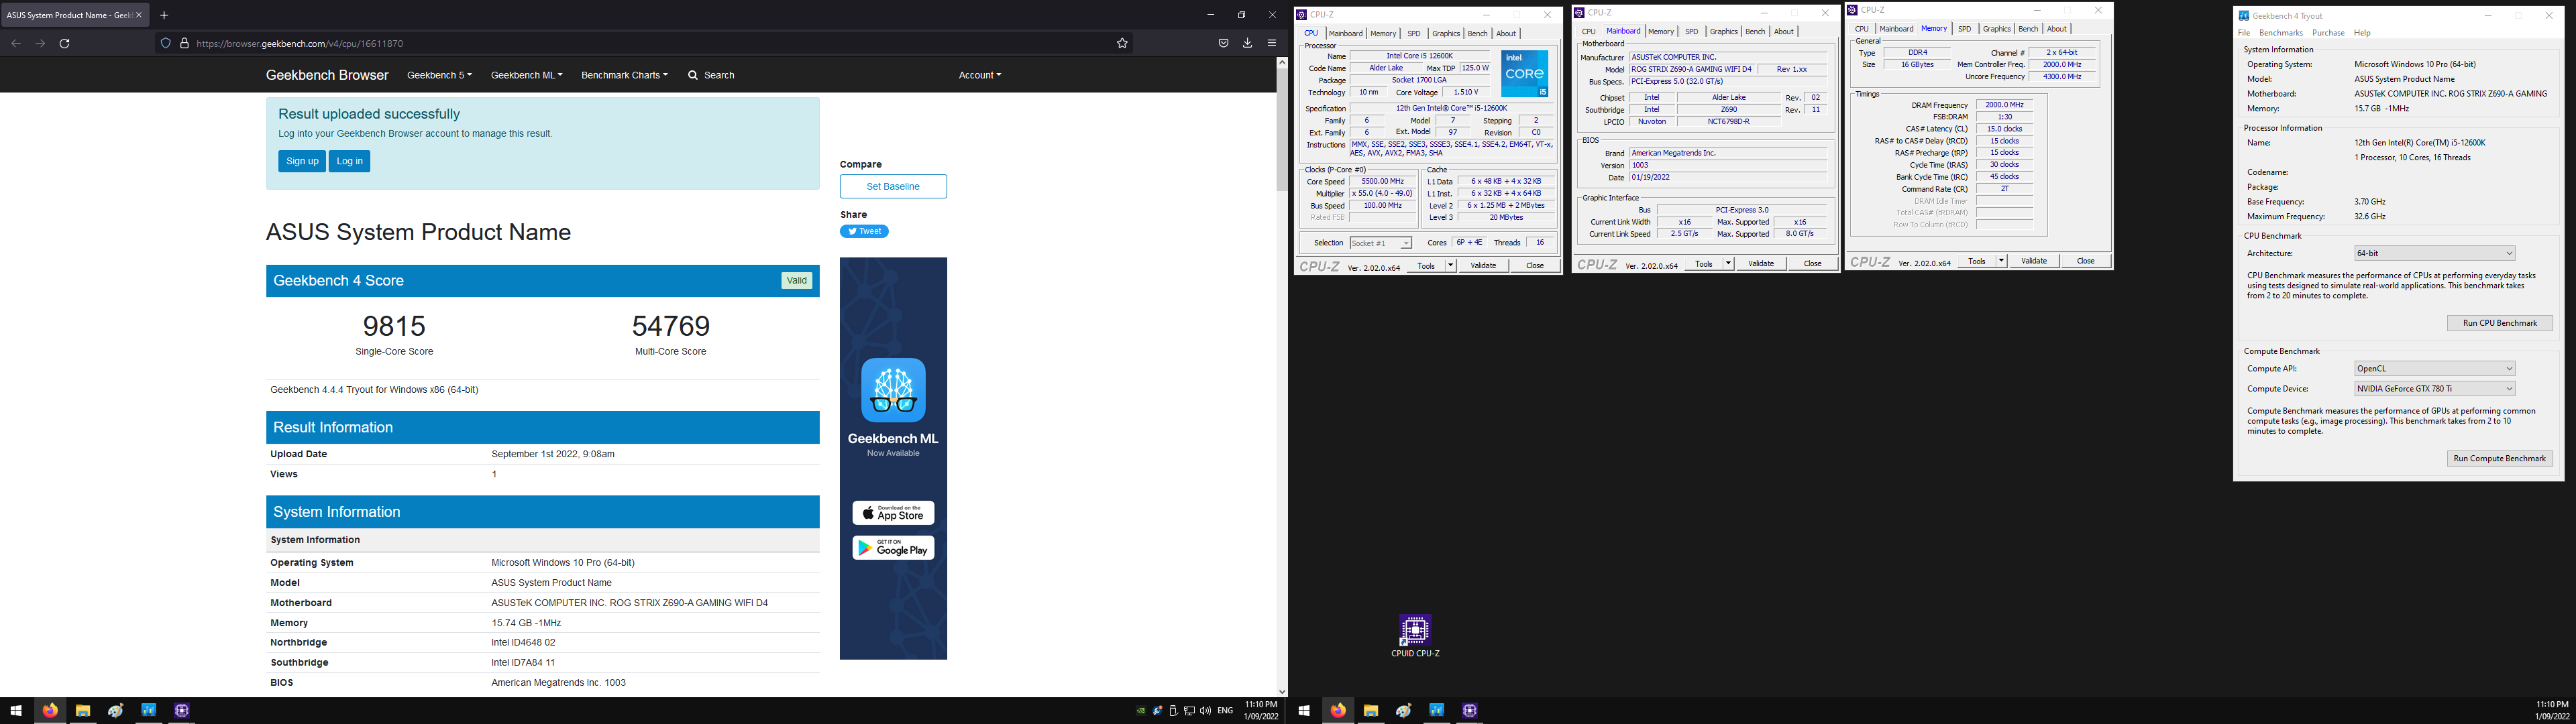This screenshot has width=2576, height=724.
Task: Open the CPUID CPU-Z desktop shortcut
Action: pyautogui.click(x=1415, y=636)
